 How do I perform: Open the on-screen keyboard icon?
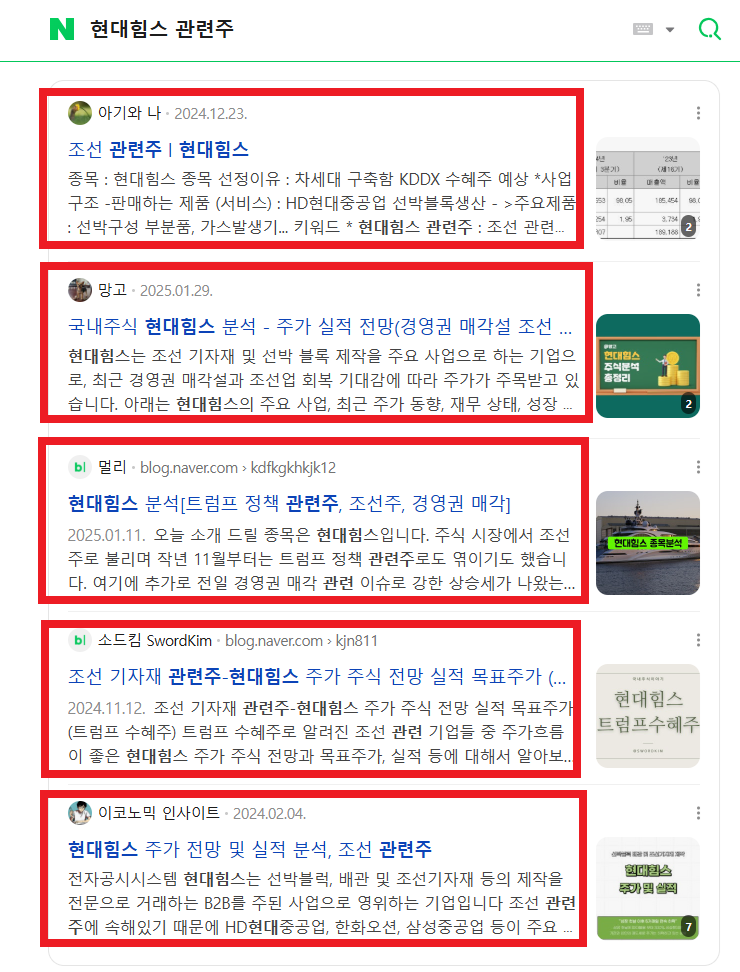point(643,29)
